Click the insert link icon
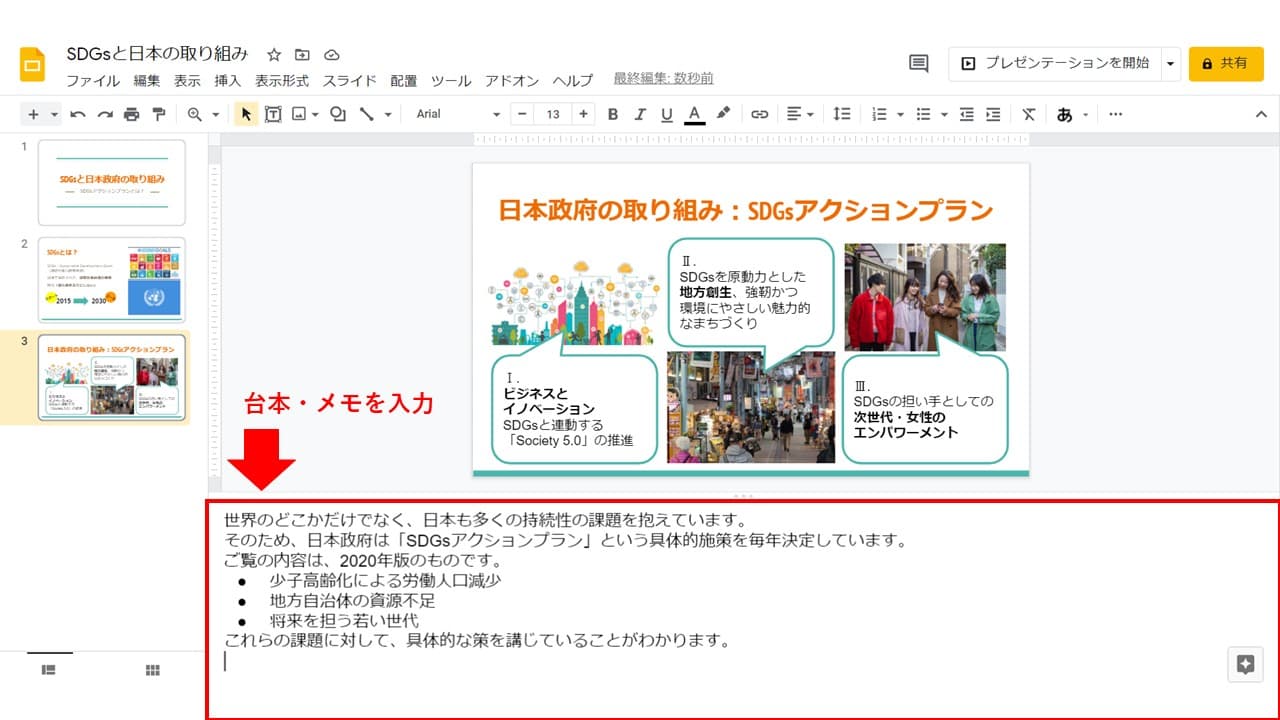The image size is (1280, 720). click(759, 114)
